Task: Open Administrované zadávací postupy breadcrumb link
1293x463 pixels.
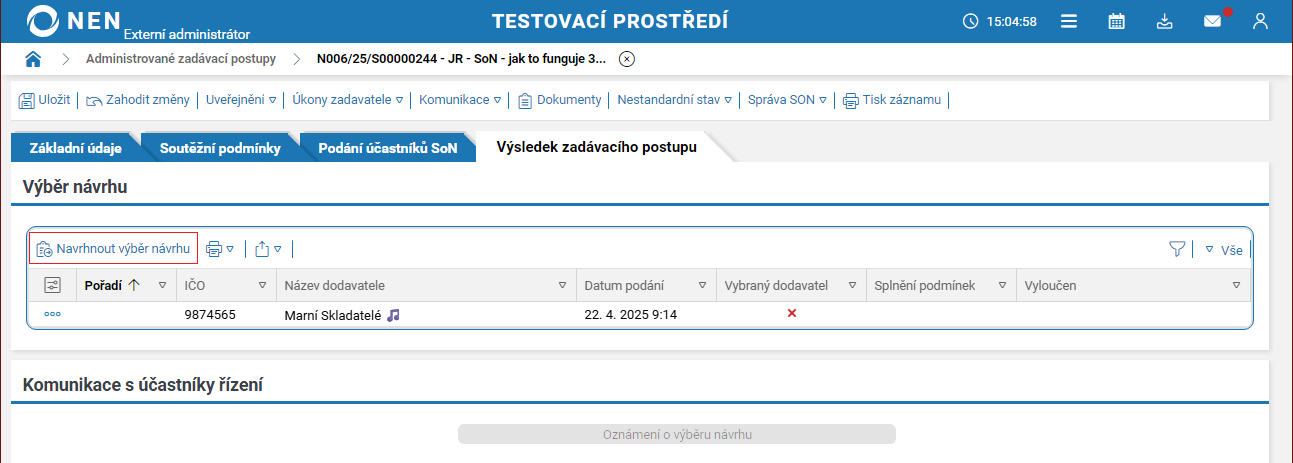Action: 181,59
